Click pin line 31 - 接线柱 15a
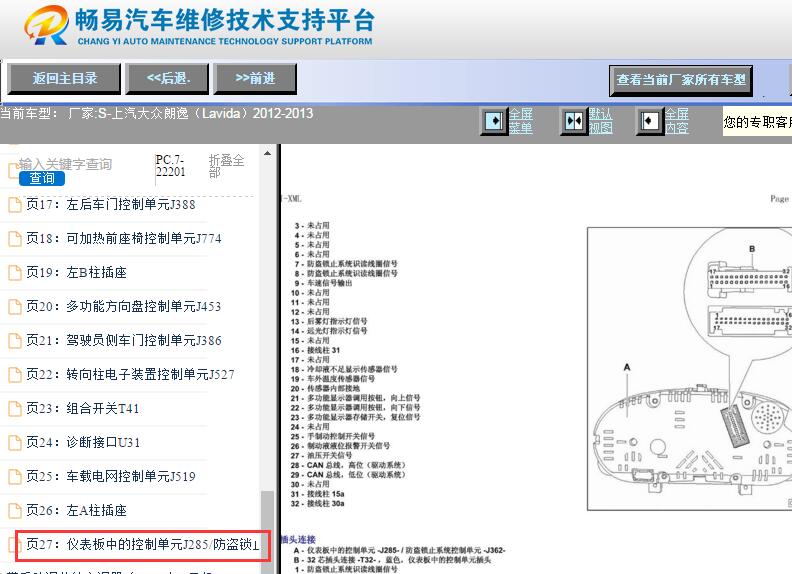This screenshot has width=792, height=574. point(317,494)
